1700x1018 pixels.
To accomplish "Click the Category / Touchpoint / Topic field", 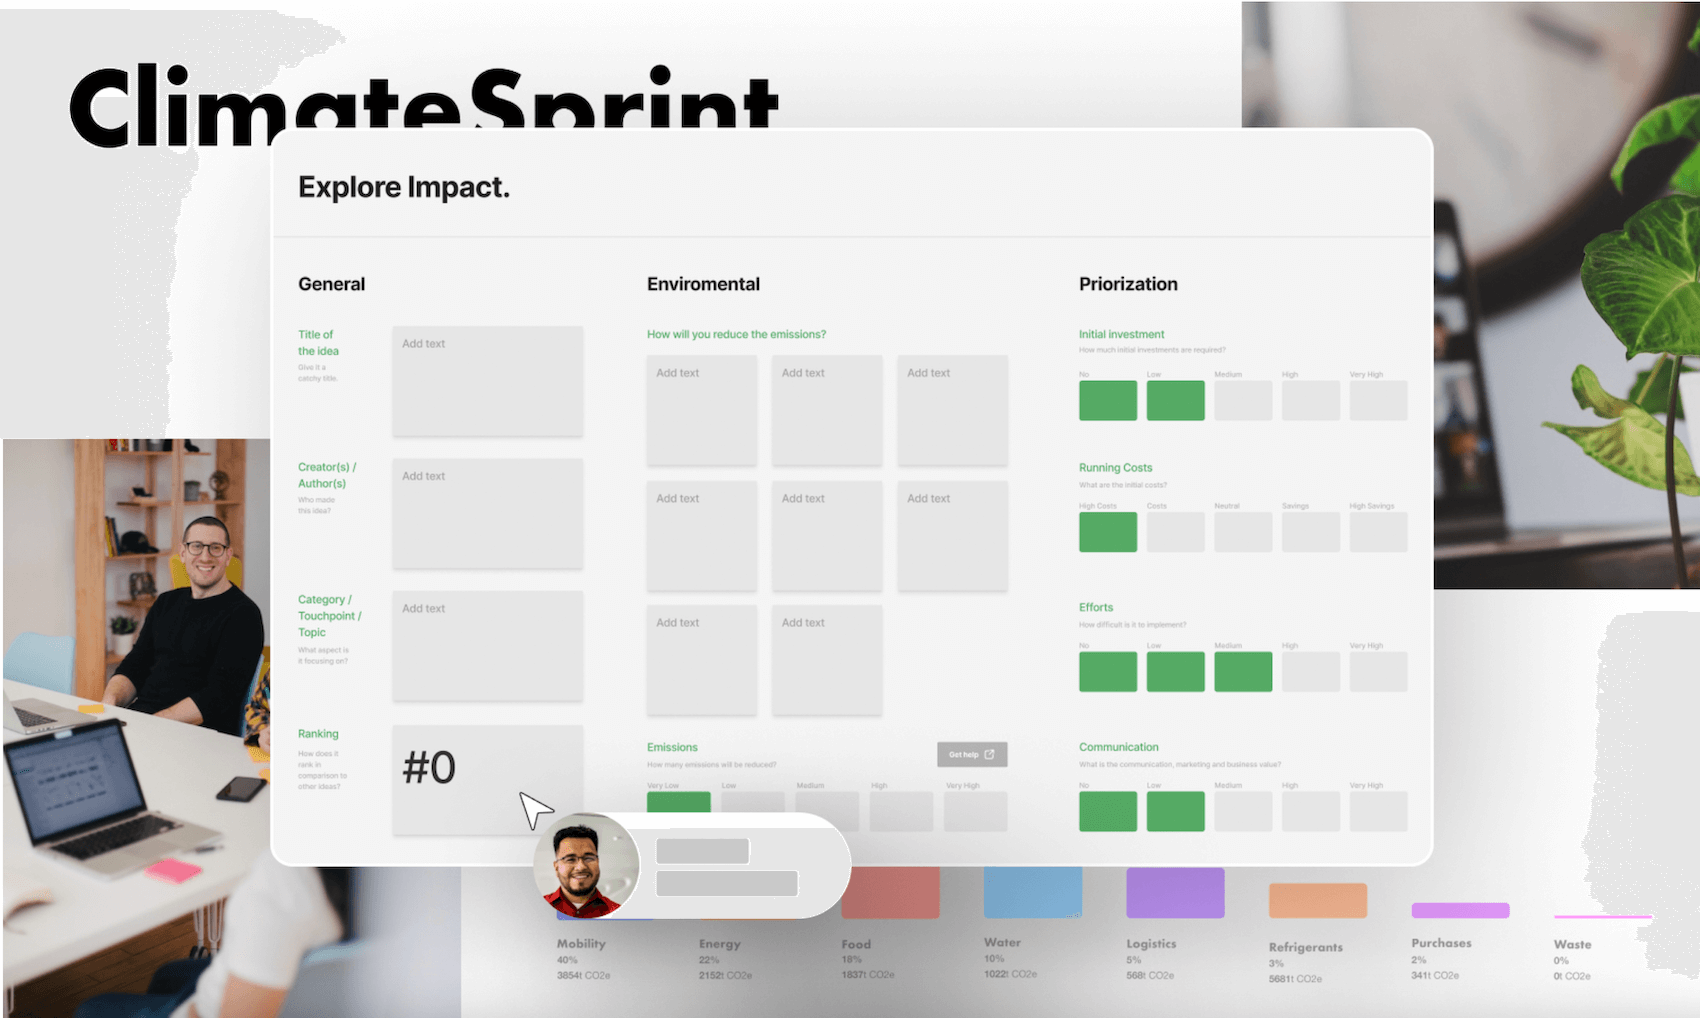I will [x=487, y=645].
